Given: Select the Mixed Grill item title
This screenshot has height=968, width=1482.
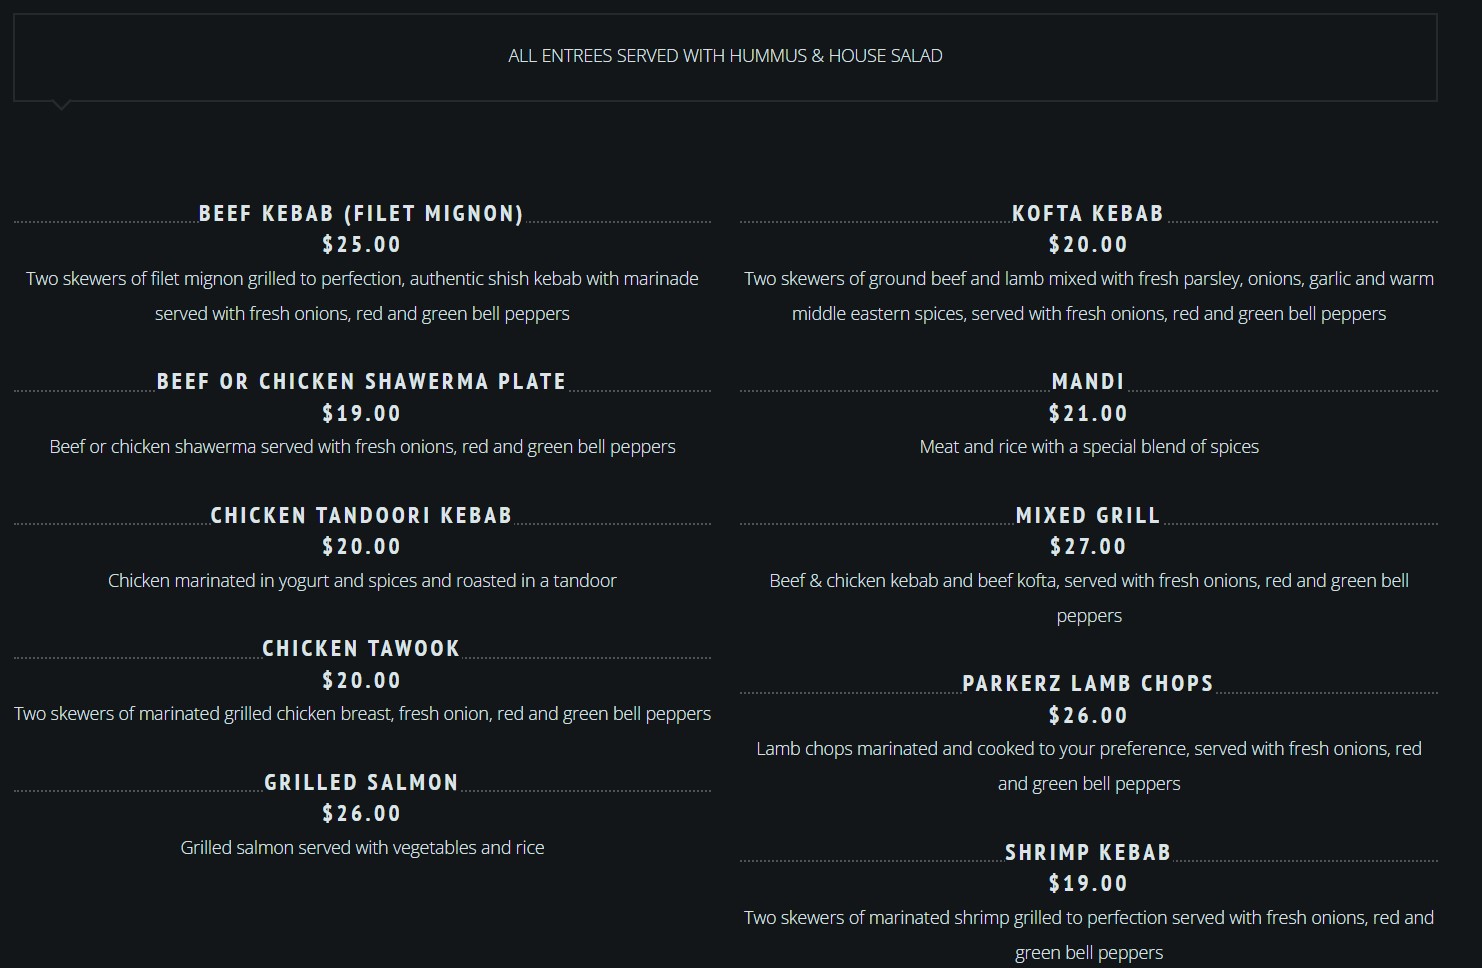Looking at the screenshot, I should 1088,516.
